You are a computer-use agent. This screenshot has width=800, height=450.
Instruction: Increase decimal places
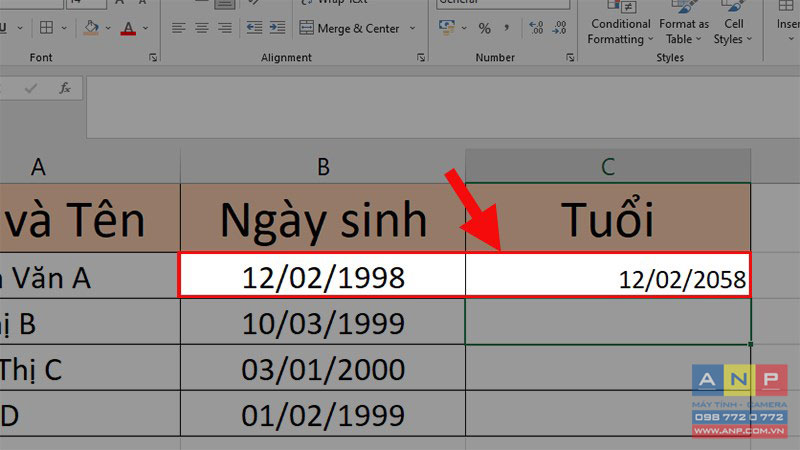pos(536,28)
